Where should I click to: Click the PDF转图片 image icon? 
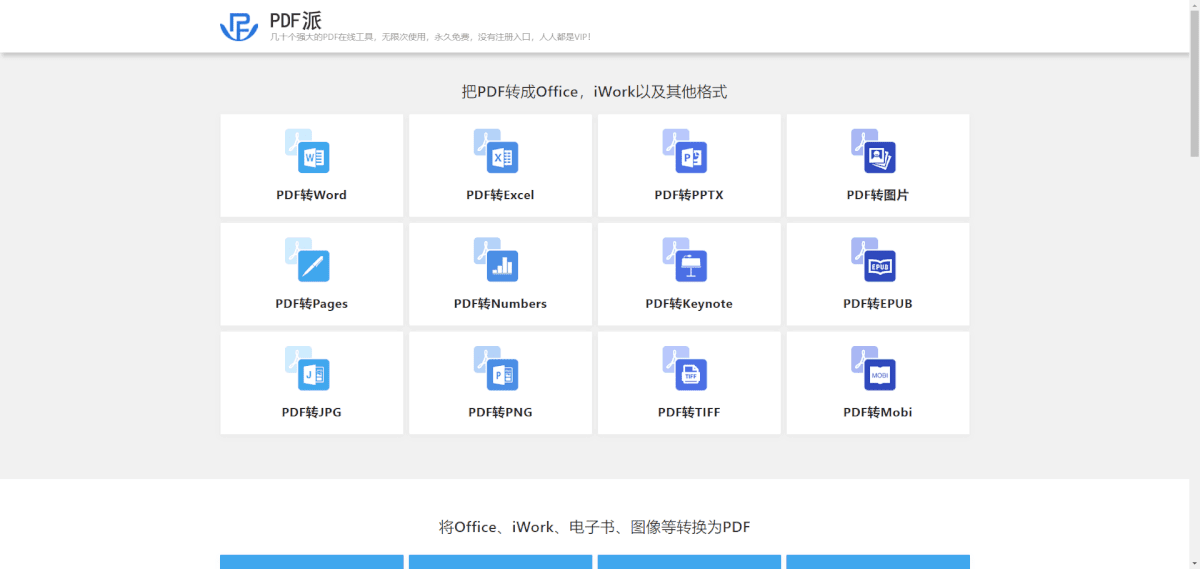click(x=875, y=152)
